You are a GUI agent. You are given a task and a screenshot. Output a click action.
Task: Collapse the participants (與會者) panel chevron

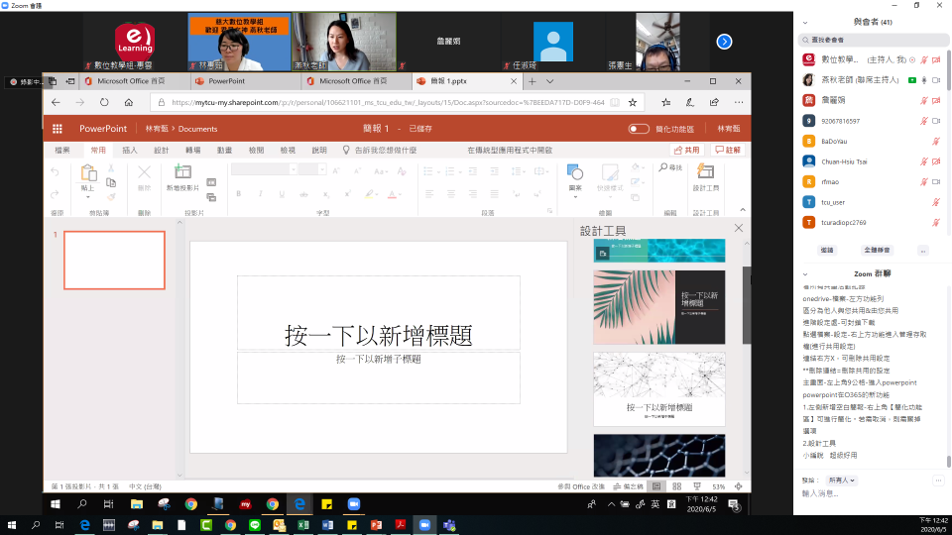point(806,19)
